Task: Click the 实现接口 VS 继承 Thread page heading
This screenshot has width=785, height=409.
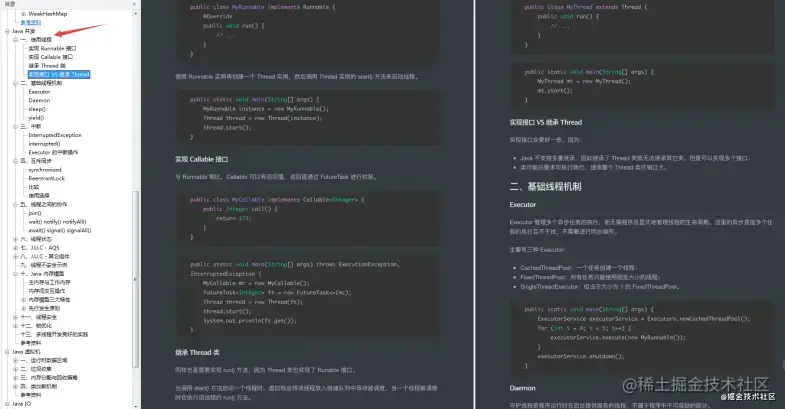Action: tap(546, 122)
